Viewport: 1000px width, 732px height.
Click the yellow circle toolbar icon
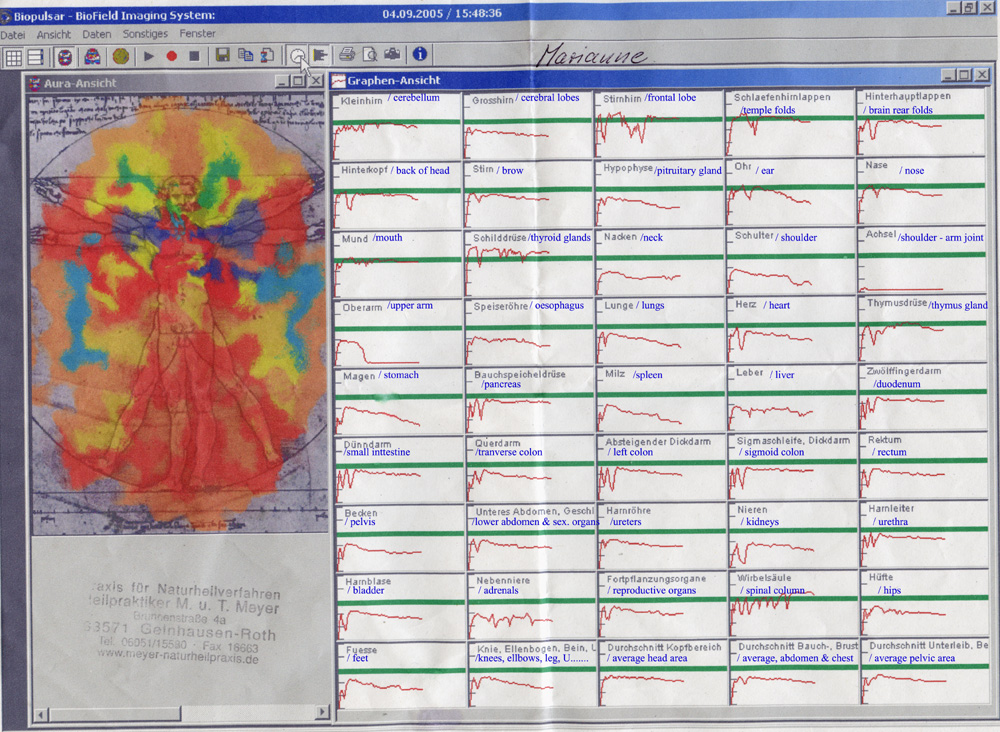tap(121, 57)
